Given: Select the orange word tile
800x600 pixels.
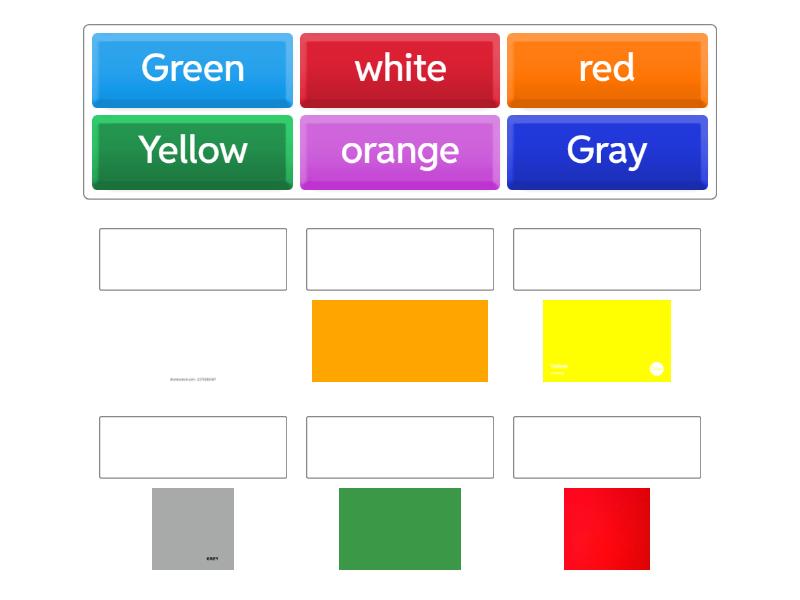Looking at the screenshot, I should 400,151.
